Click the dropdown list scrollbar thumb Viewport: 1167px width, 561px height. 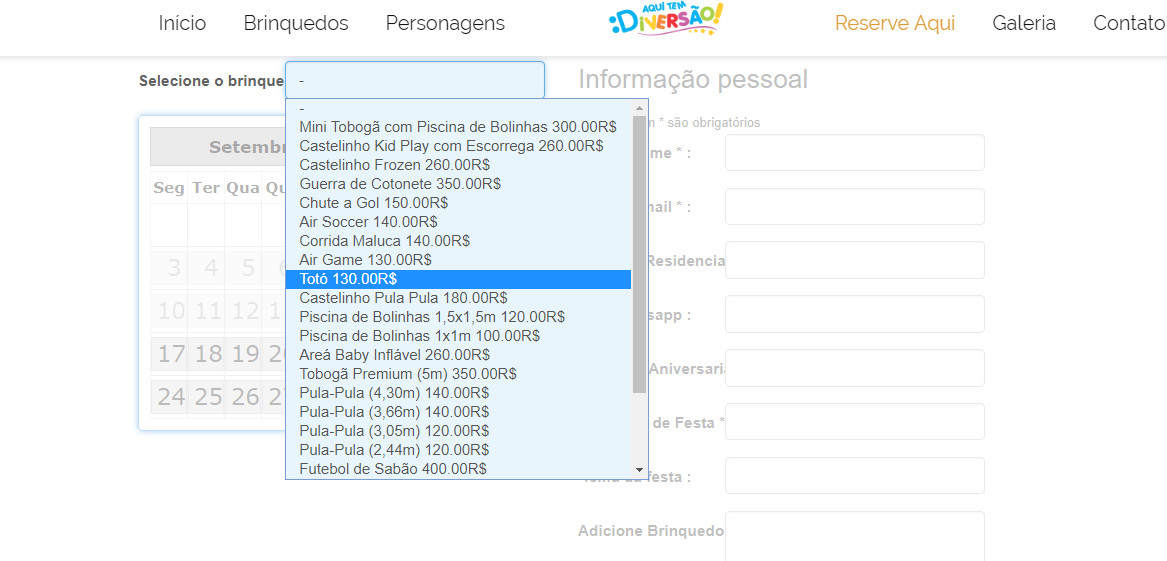point(639,254)
